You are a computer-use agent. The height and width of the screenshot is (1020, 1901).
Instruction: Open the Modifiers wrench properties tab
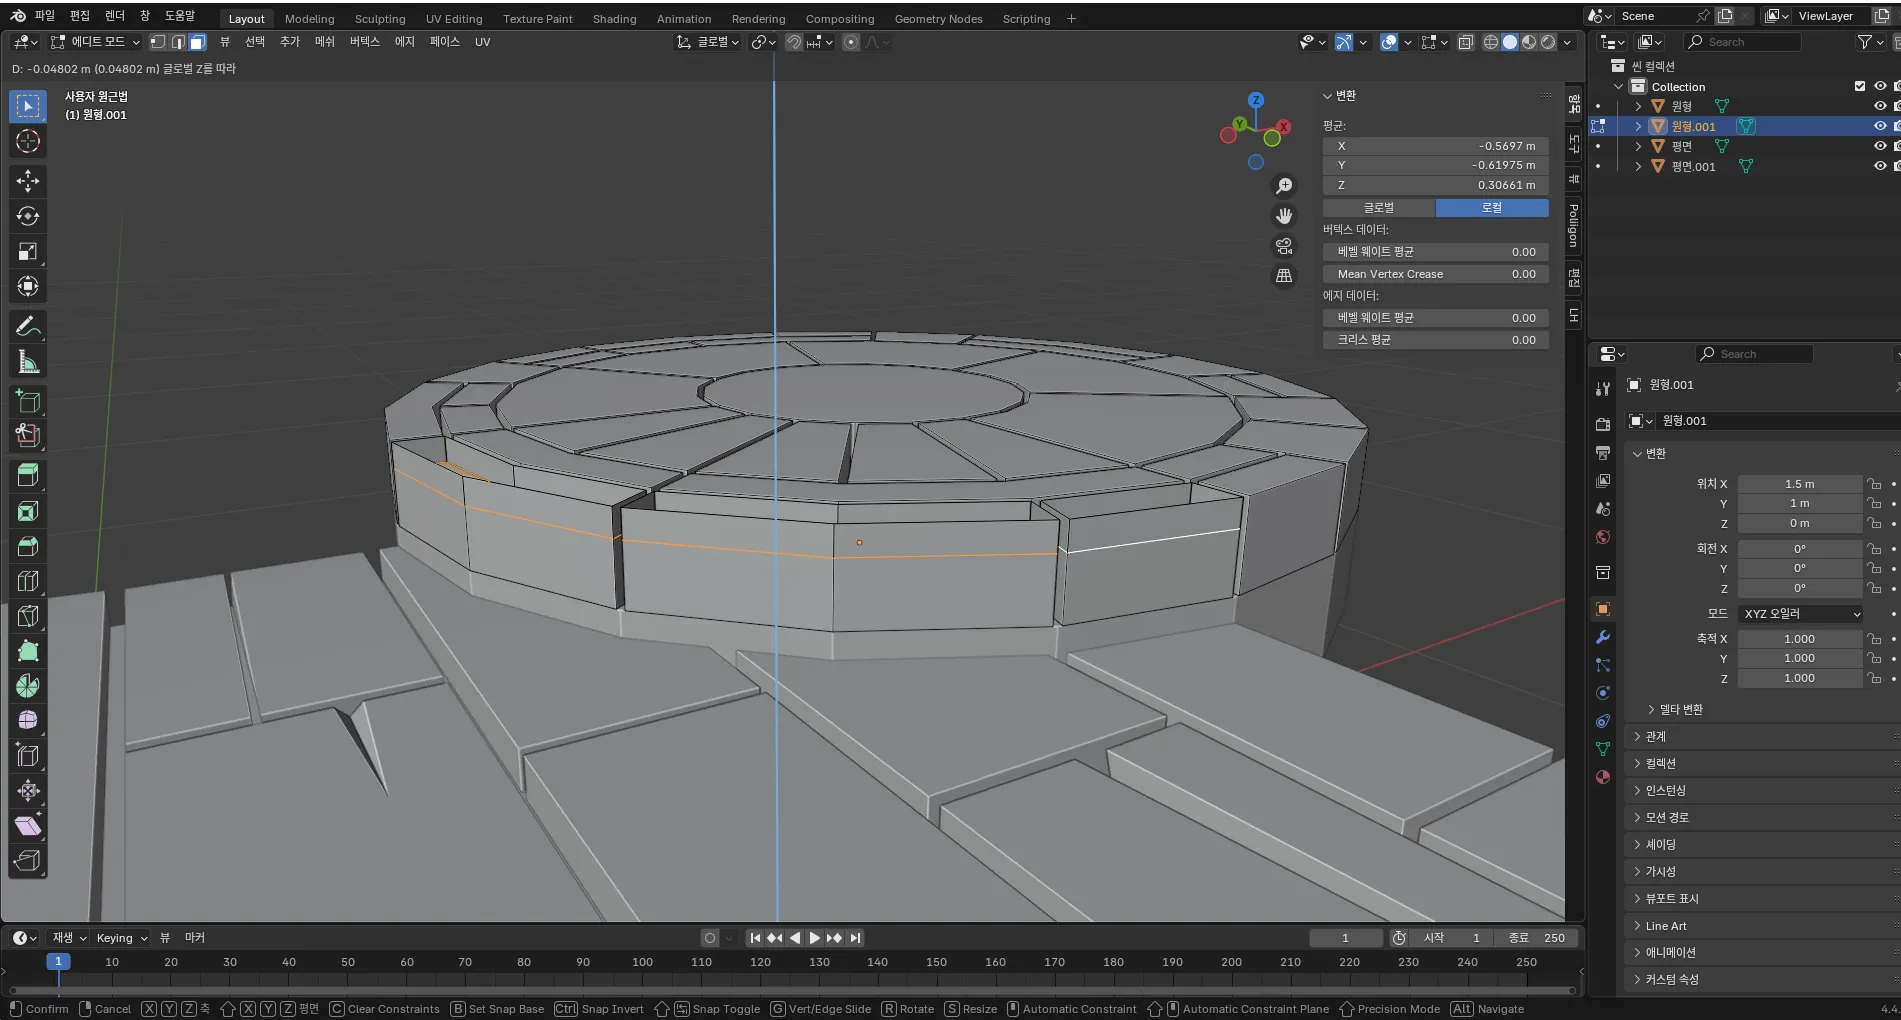pyautogui.click(x=1603, y=637)
